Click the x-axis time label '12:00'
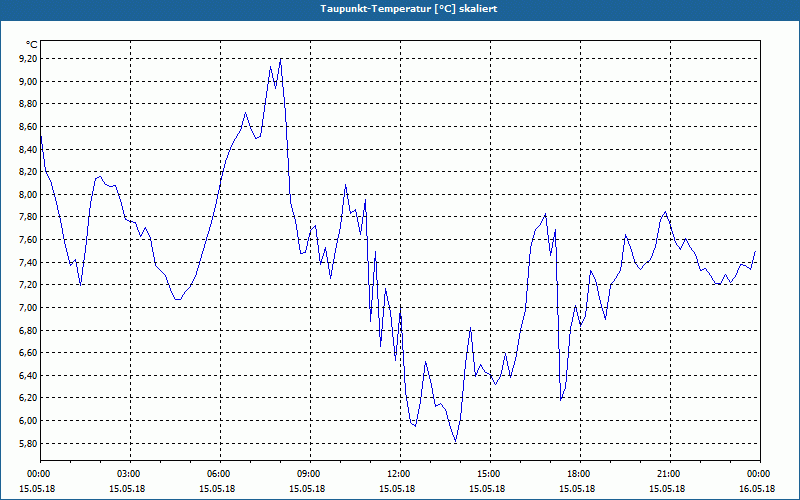Image resolution: width=800 pixels, height=500 pixels. click(x=399, y=474)
